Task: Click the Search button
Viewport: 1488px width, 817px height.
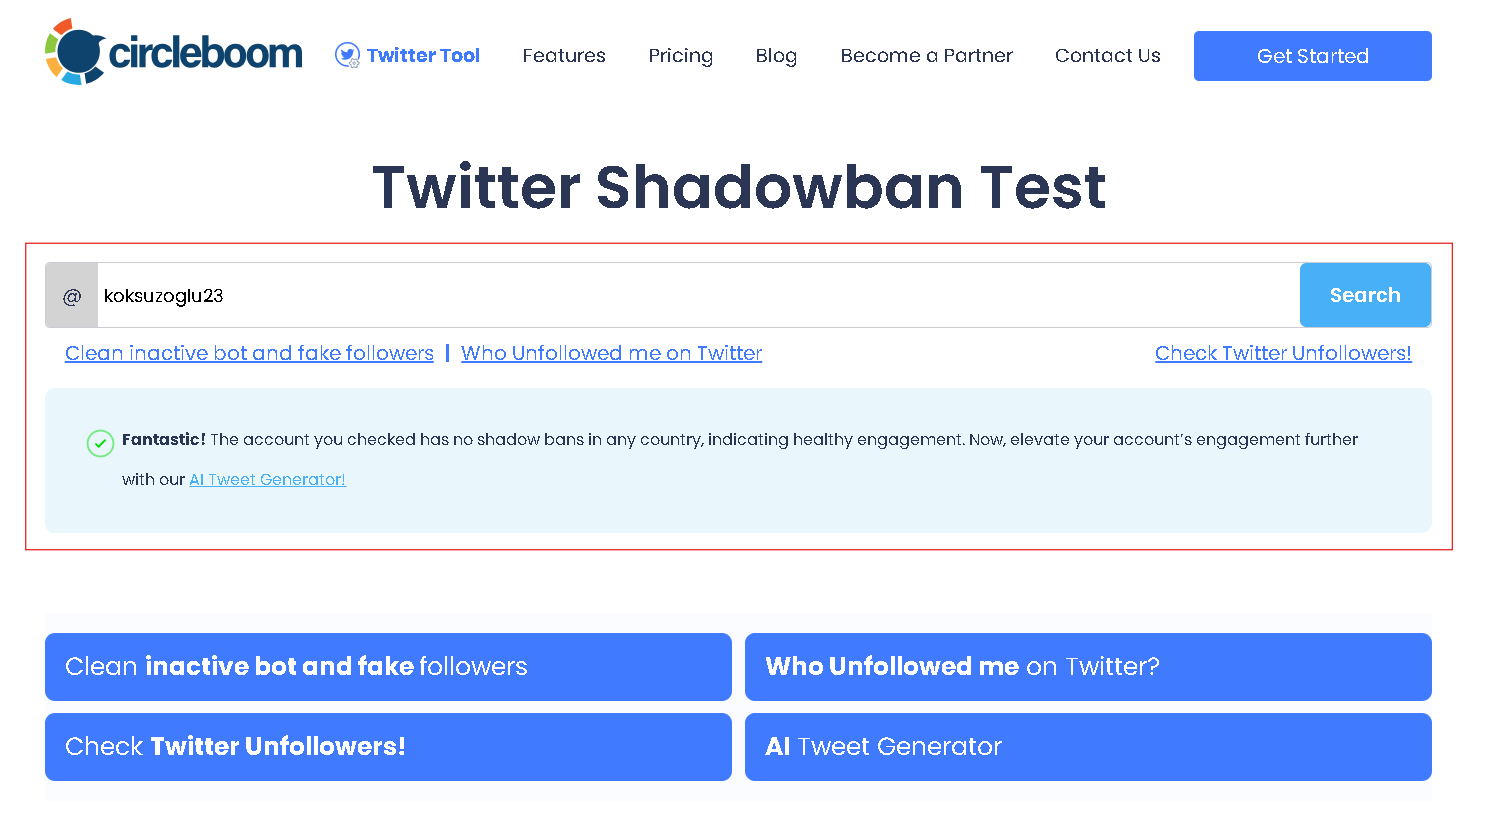Action: [1365, 294]
